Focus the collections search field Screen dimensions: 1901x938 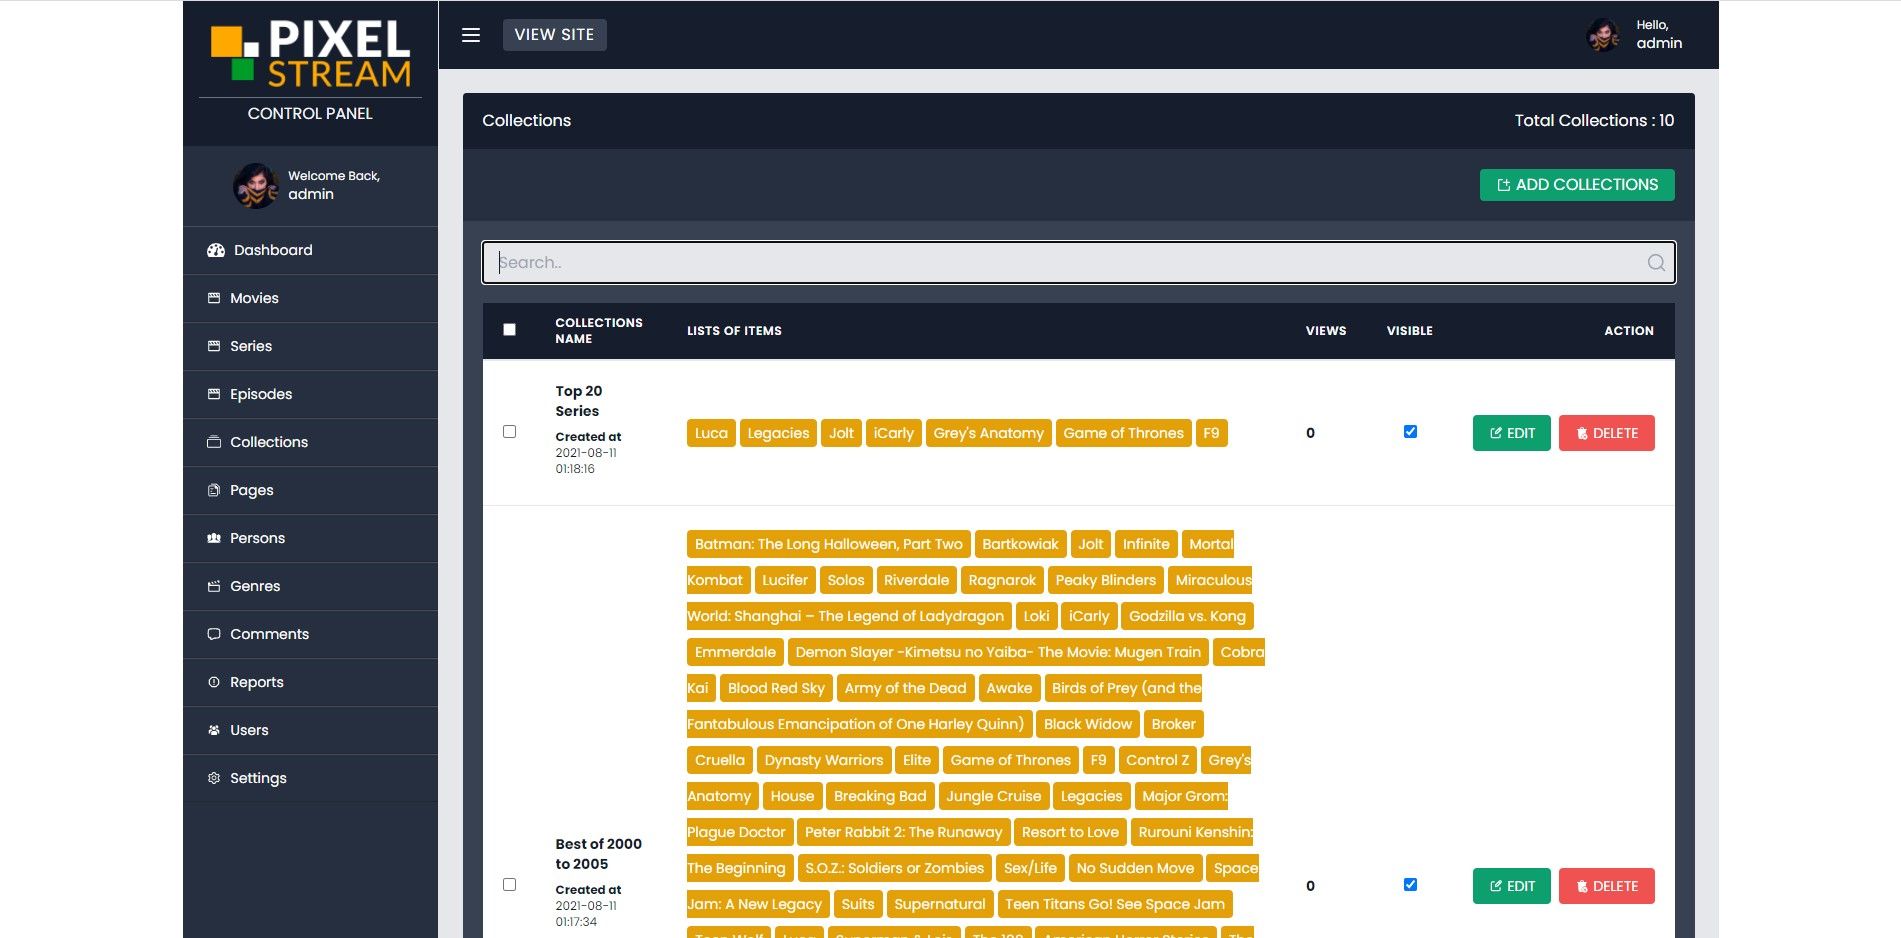click(1078, 263)
